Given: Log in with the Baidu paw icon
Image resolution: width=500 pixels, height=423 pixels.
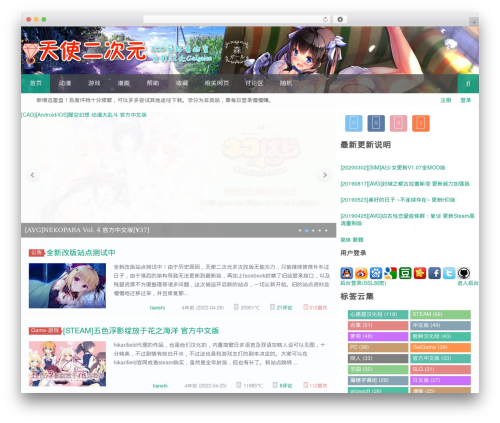Looking at the screenshot, I should pos(376,273).
